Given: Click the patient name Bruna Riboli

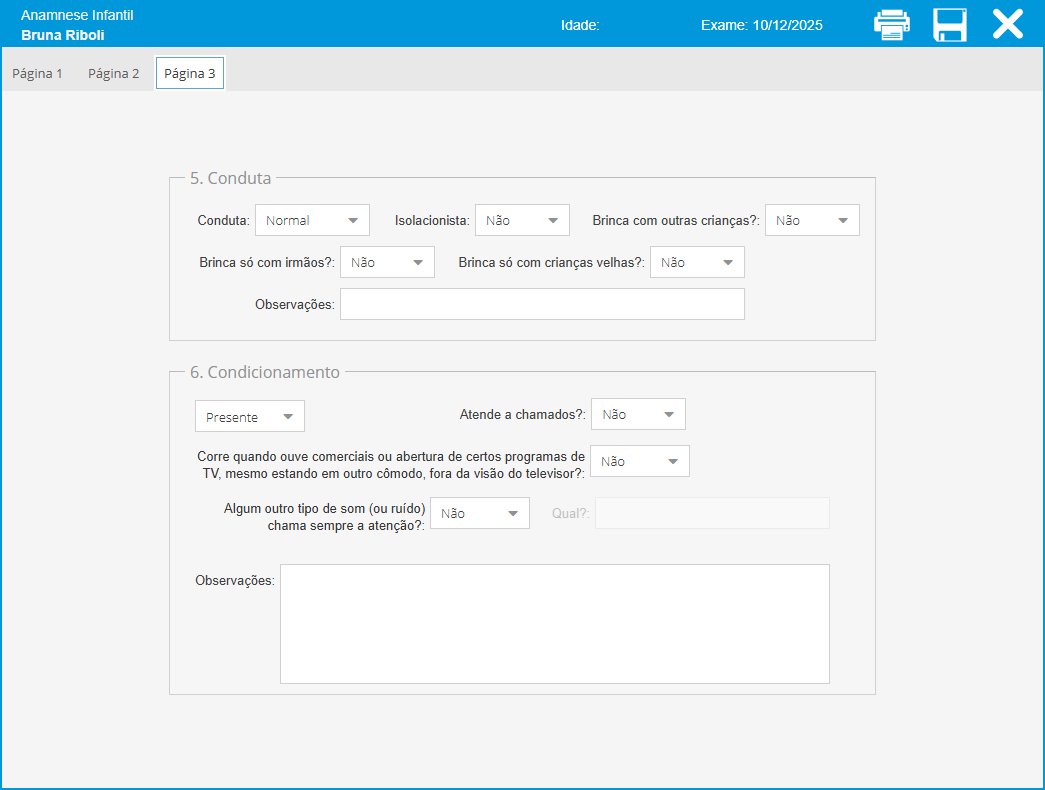Looking at the screenshot, I should point(63,35).
